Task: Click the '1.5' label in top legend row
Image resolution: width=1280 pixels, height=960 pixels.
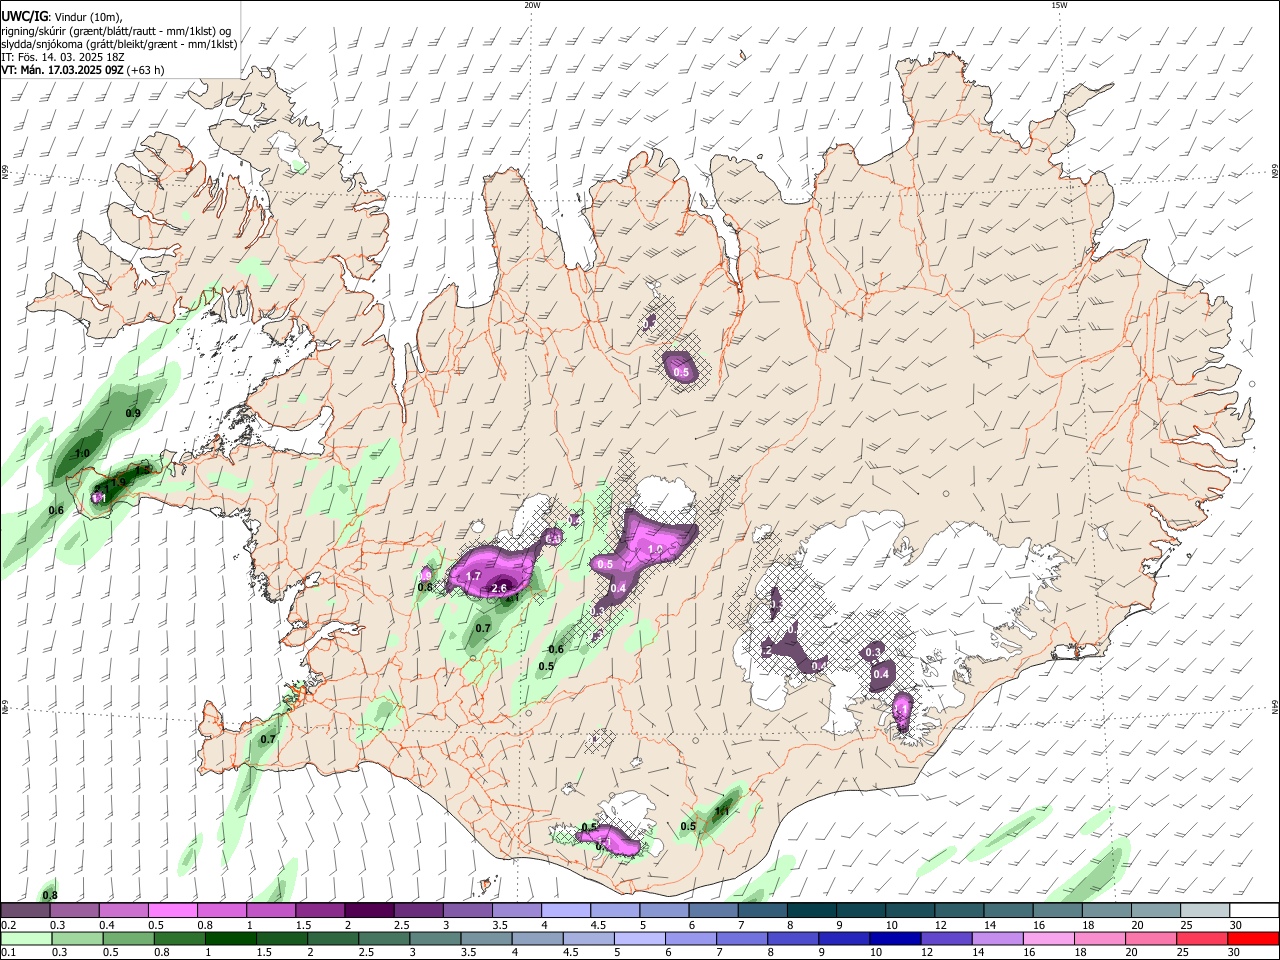Action: coord(302,925)
